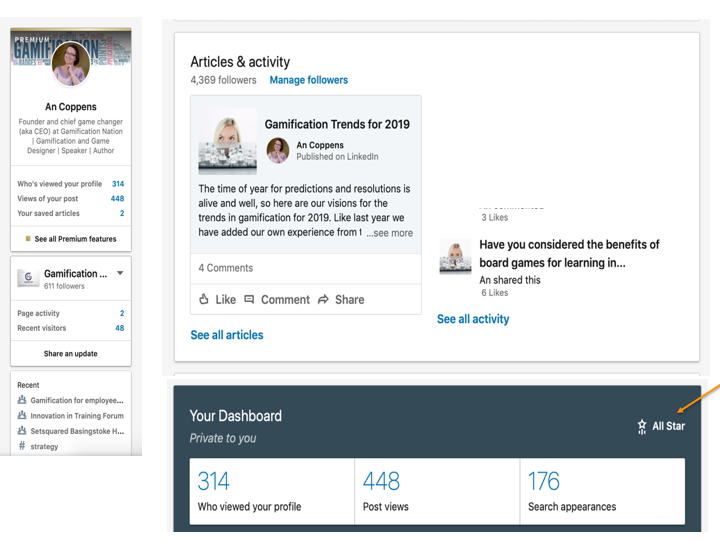Click the Gamification page name
The height and width of the screenshot is (540, 720).
[x=75, y=274]
